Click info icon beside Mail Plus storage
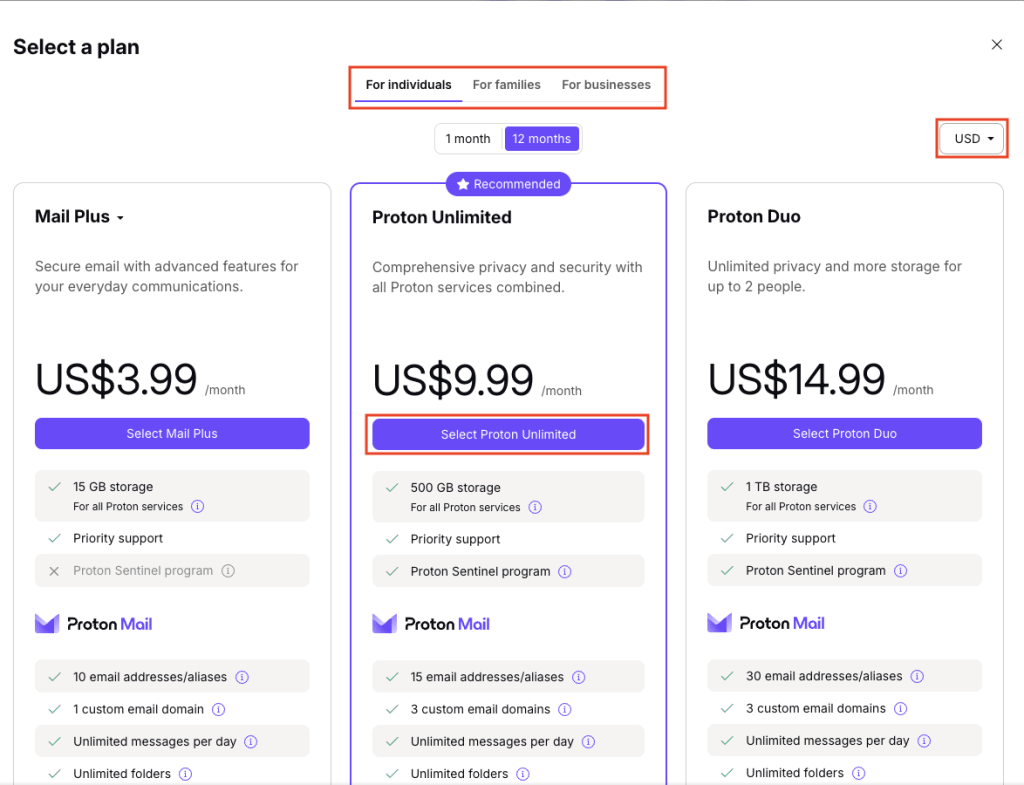This screenshot has width=1024, height=785. coord(197,507)
